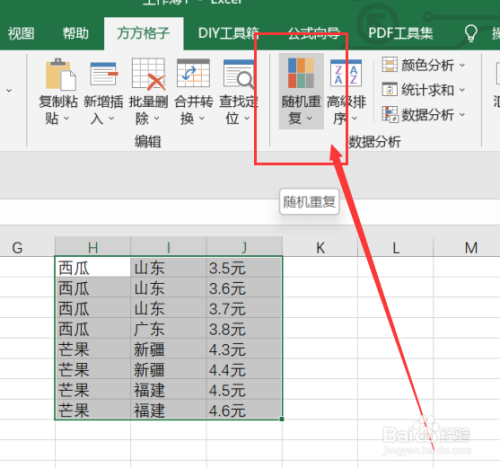Click cell containing 4.6元

click(244, 410)
